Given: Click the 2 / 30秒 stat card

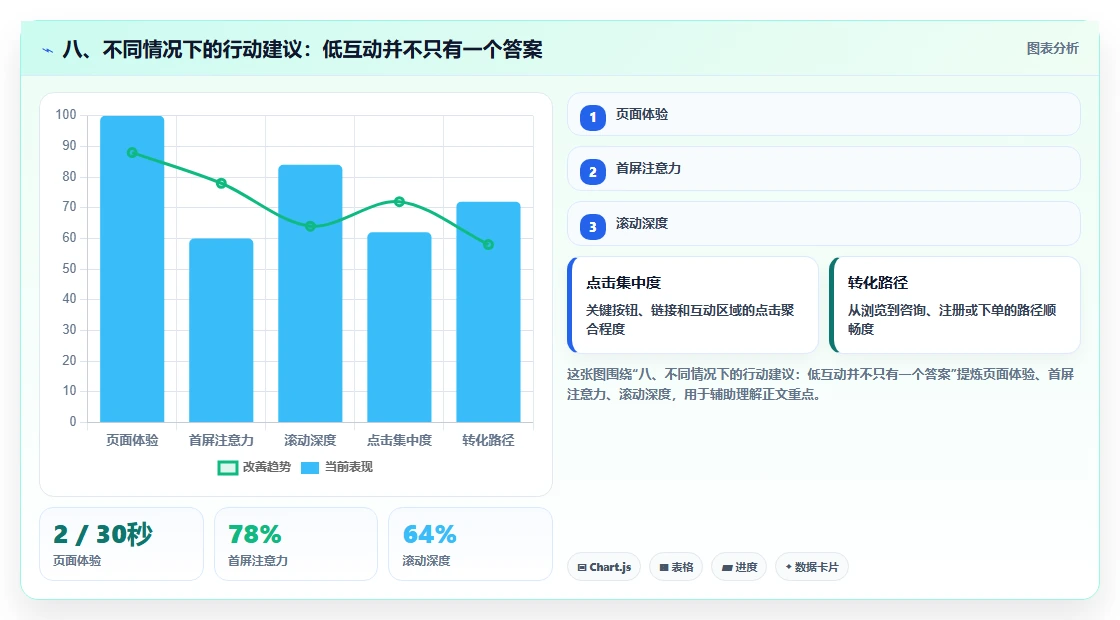Looking at the screenshot, I should (x=121, y=544).
